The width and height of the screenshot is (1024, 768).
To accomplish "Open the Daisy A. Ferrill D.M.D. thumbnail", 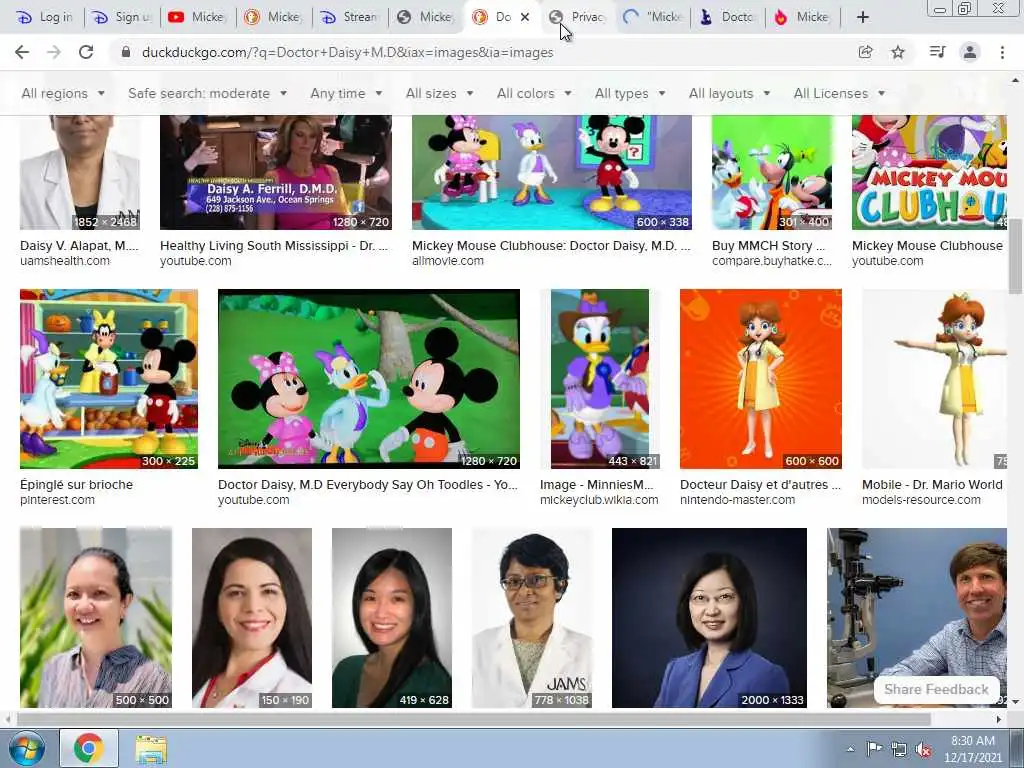I will point(276,172).
